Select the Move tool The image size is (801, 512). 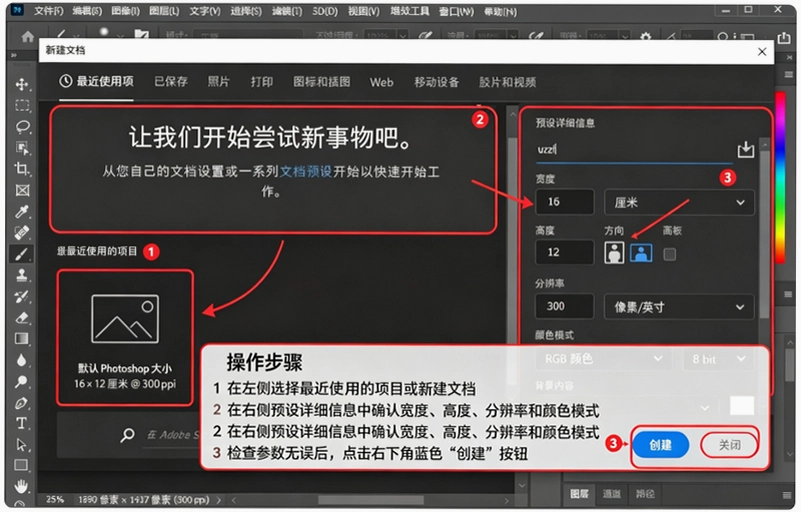click(x=21, y=84)
